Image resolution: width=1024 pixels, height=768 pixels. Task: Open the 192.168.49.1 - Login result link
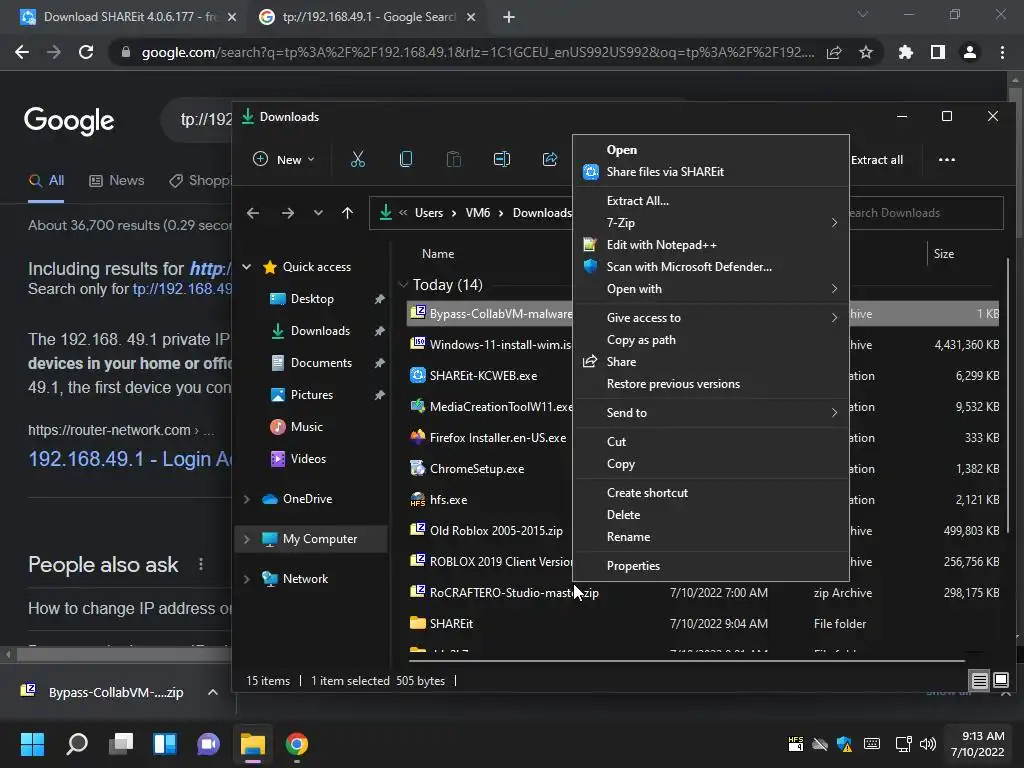tap(129, 459)
